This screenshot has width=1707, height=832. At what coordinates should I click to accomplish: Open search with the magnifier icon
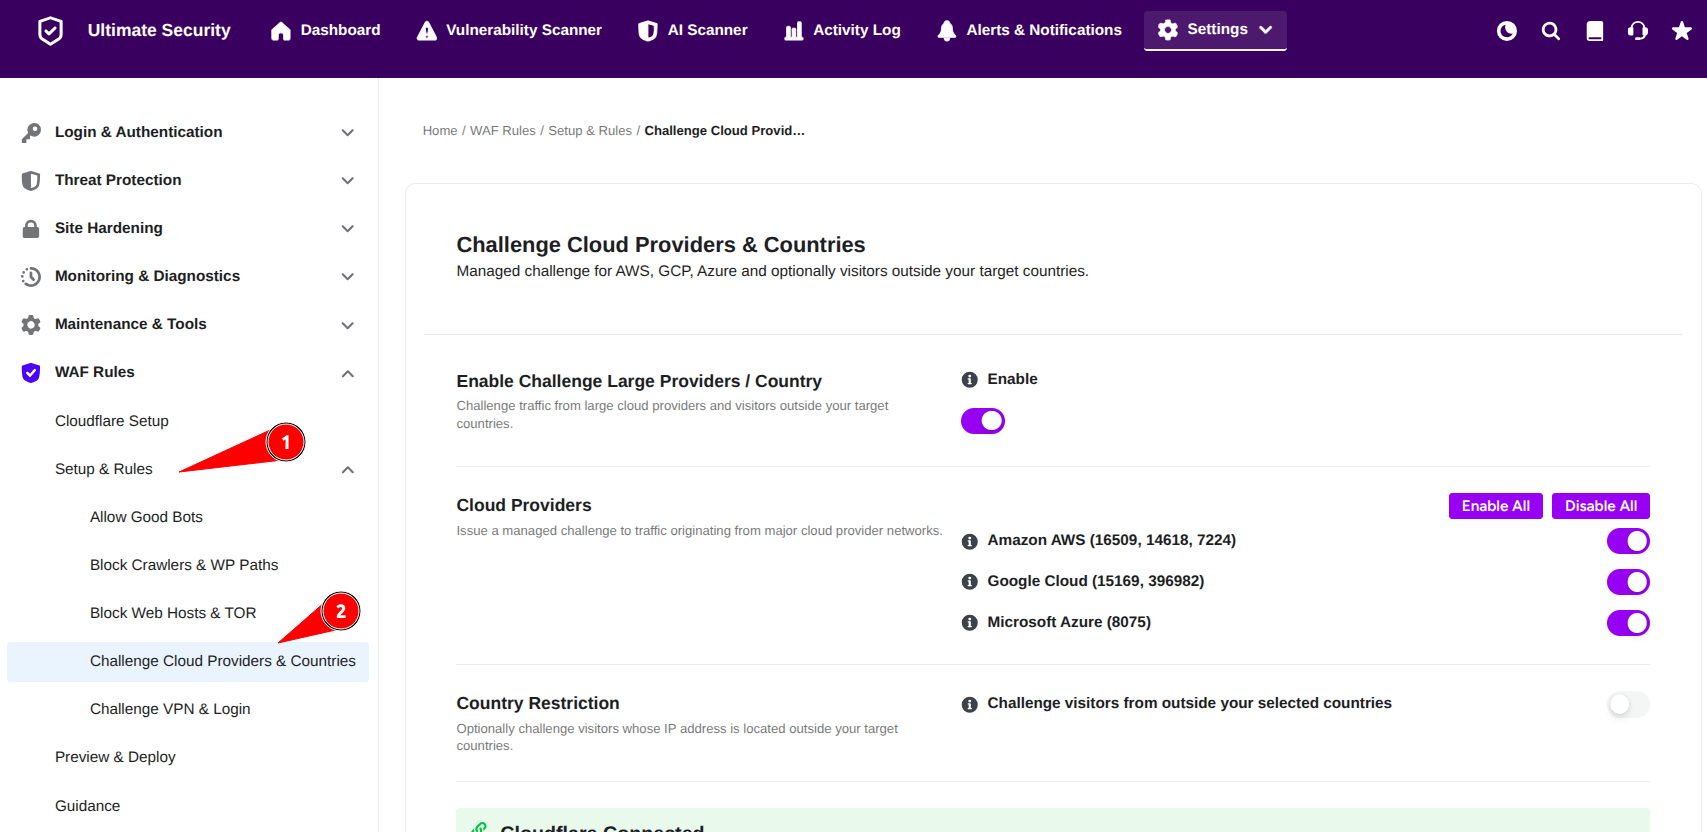(1551, 31)
